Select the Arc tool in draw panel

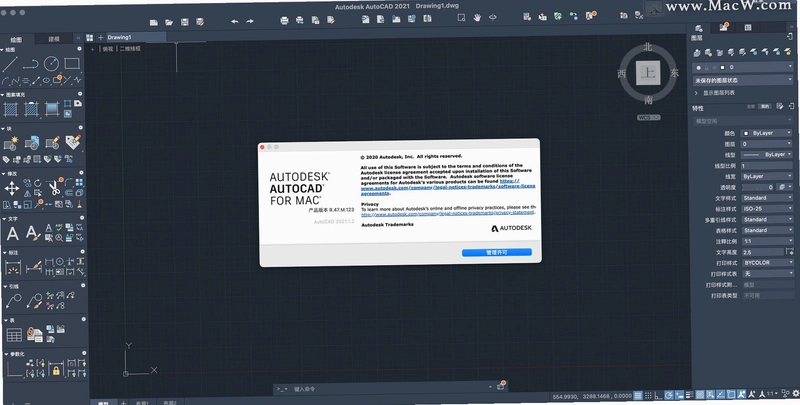(6, 81)
